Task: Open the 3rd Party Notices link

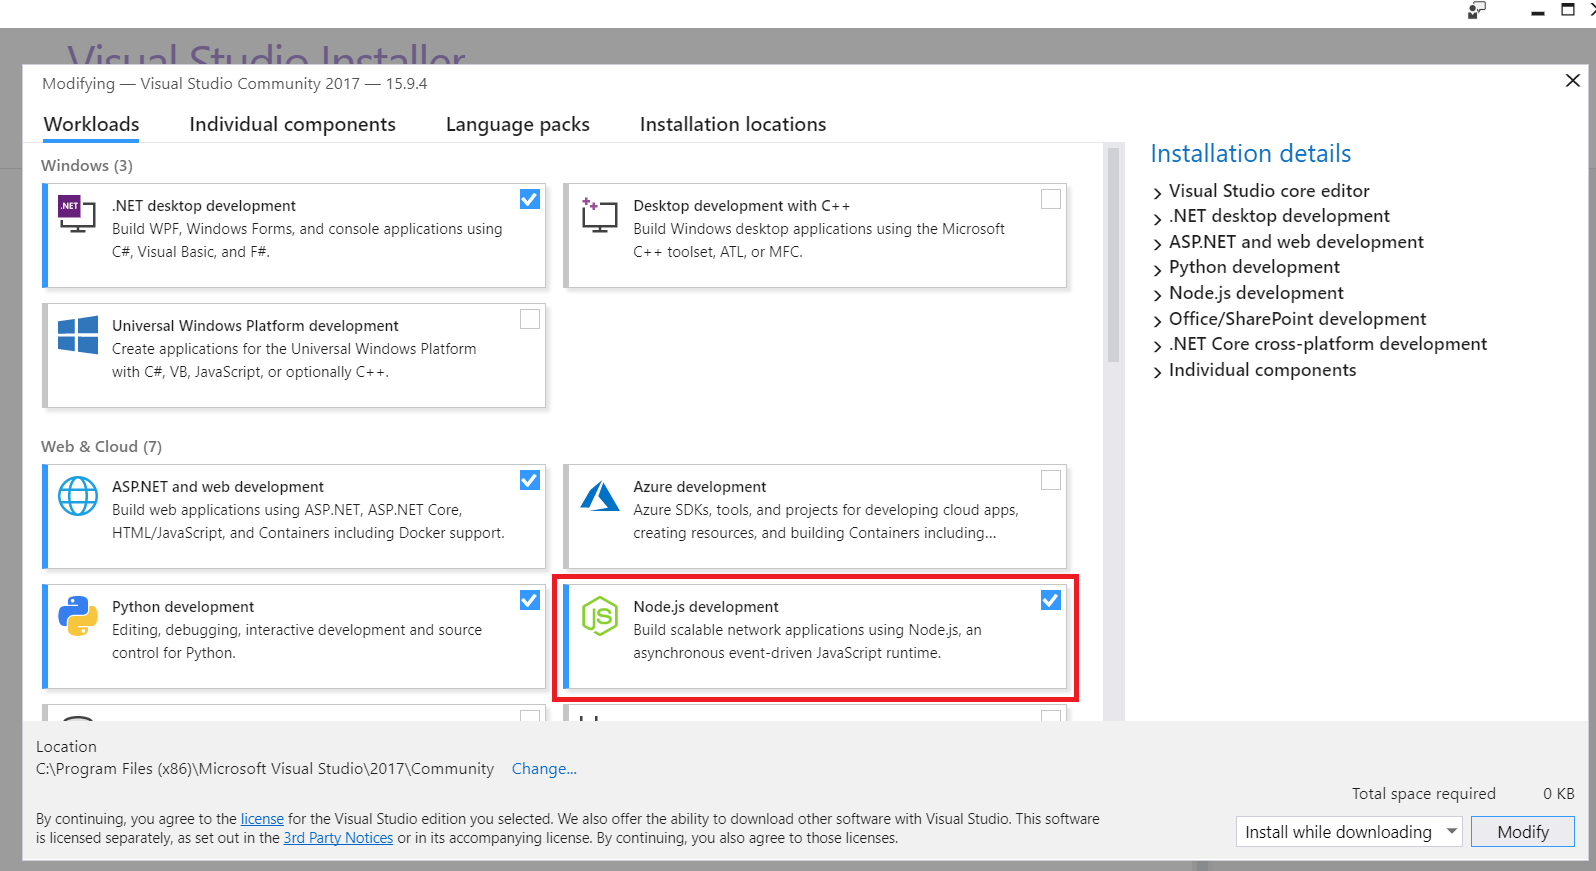Action: (x=338, y=838)
